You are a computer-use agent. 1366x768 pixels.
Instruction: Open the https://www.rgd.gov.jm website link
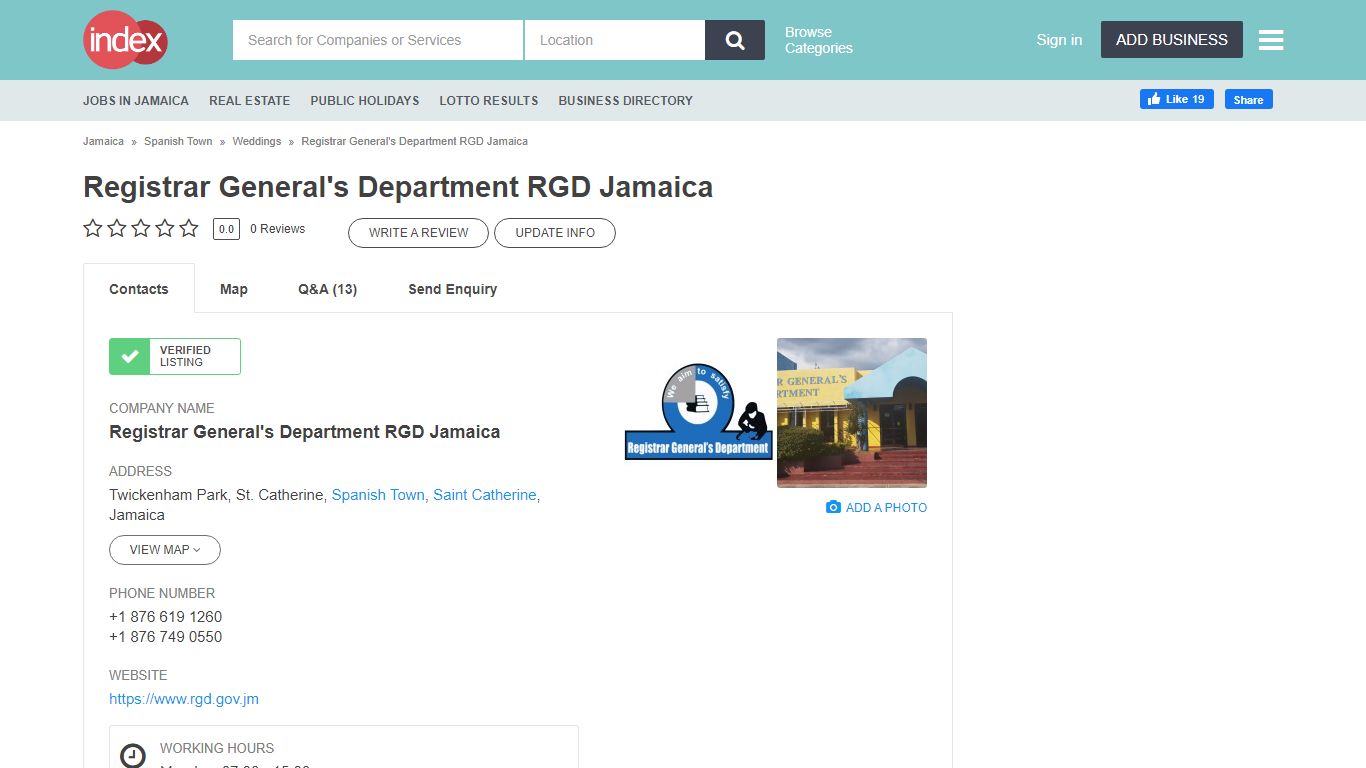pyautogui.click(x=184, y=699)
